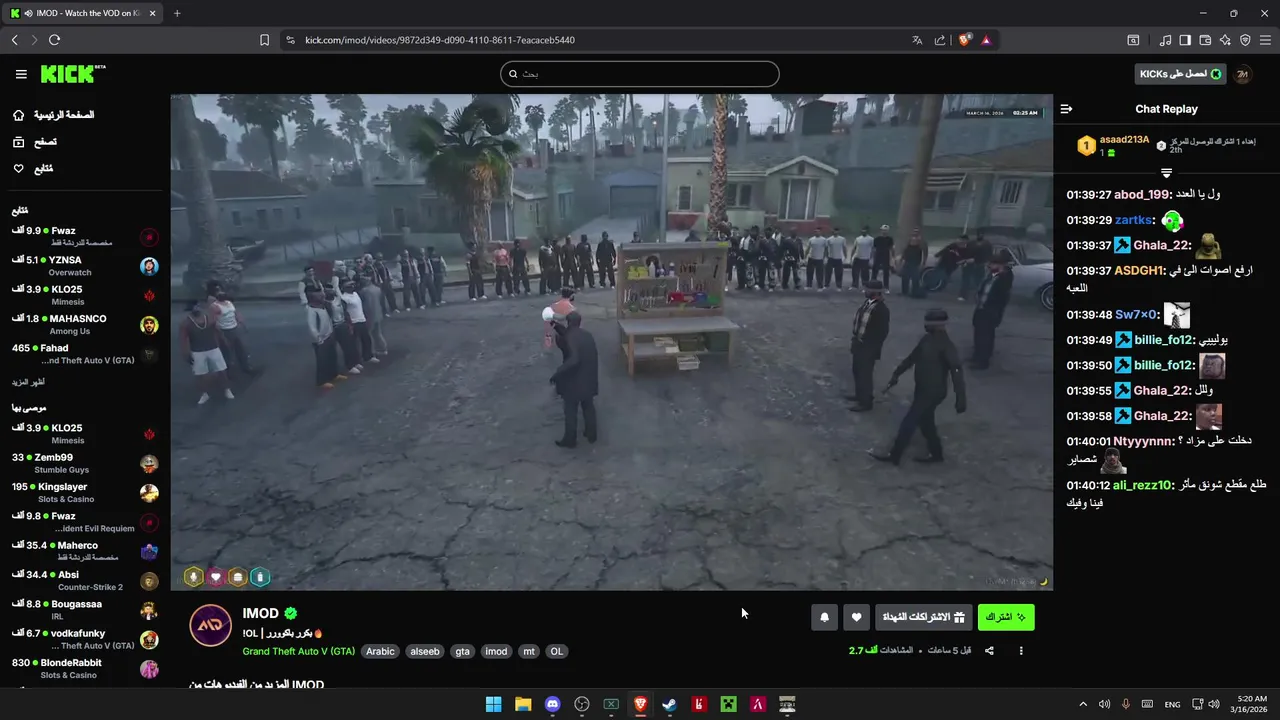The width and height of the screenshot is (1280, 720).
Task: Open the user profile avatar menu
Action: 1242,74
